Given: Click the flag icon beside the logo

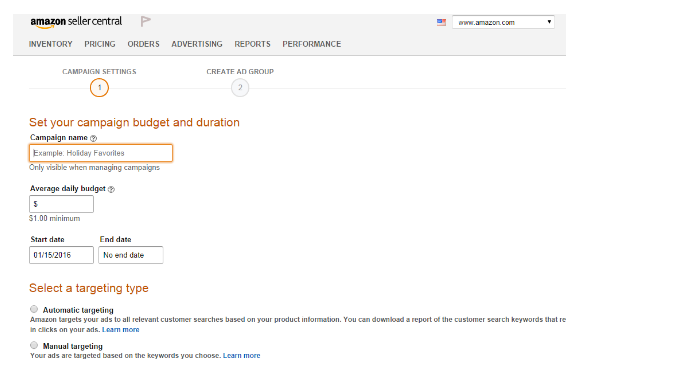Looking at the screenshot, I should click(145, 21).
